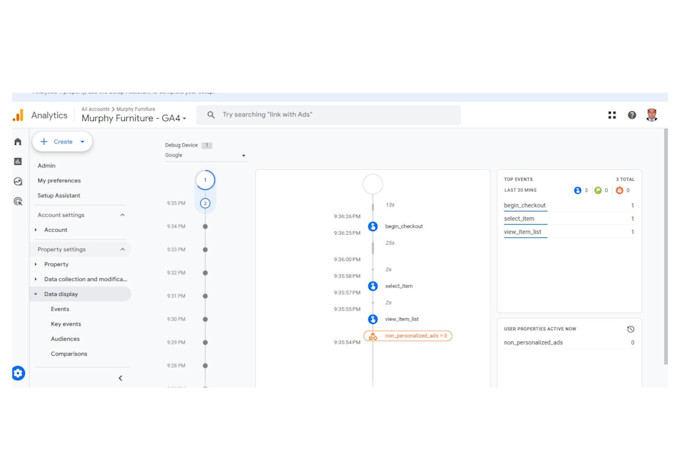Click the Admin gear icon at bottom left
This screenshot has width=680, height=459.
pos(18,373)
